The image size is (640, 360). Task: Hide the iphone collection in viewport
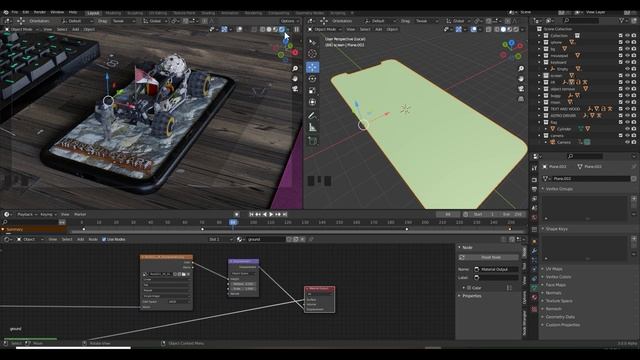pos(627,42)
